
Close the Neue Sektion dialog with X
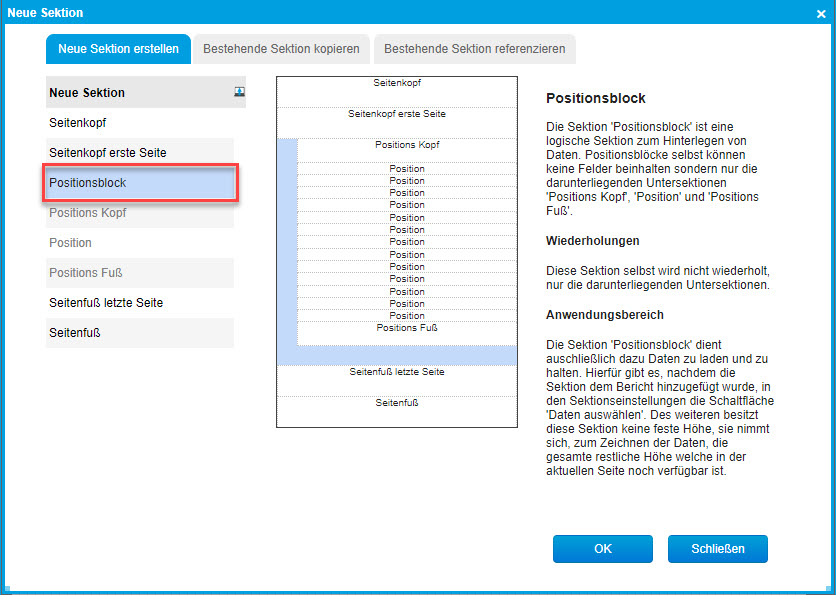coord(820,13)
